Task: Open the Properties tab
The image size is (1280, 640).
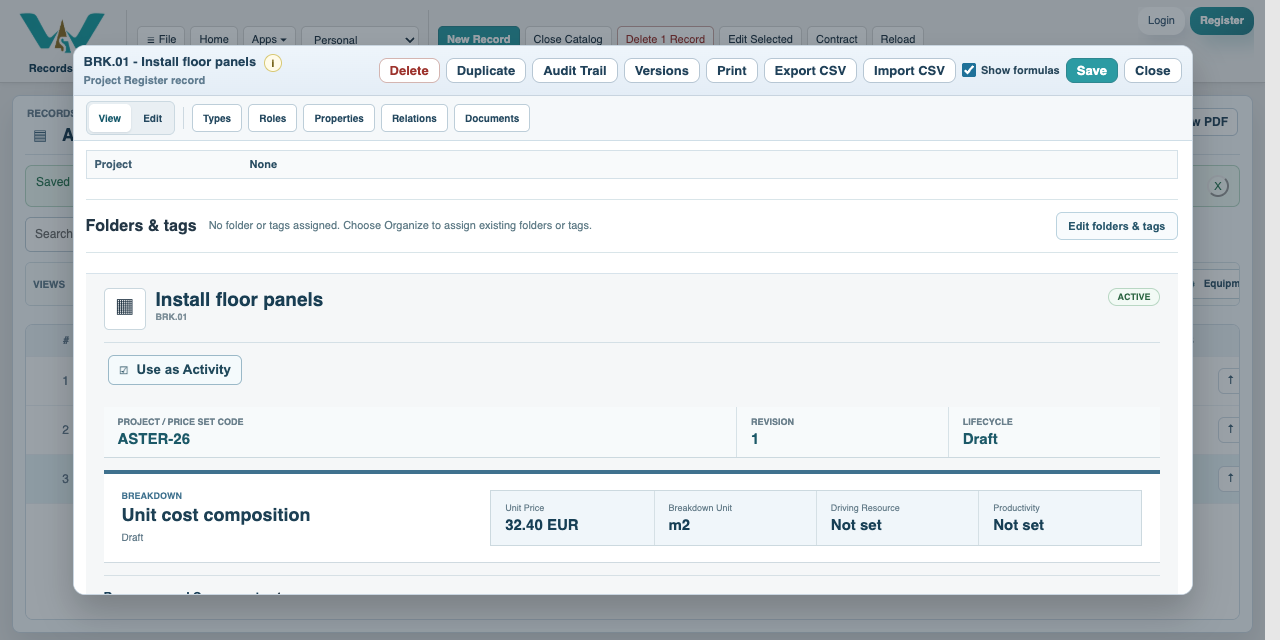Action: 339,118
